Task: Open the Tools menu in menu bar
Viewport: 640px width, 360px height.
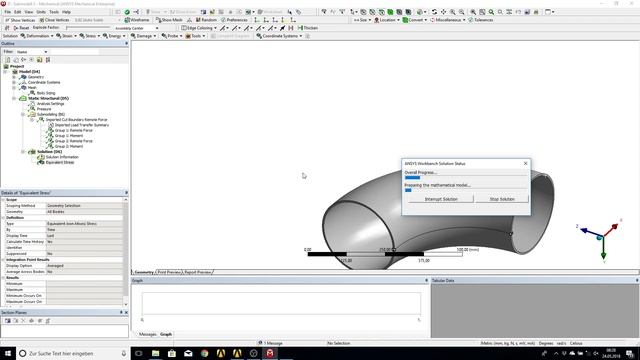Action: coord(54,12)
